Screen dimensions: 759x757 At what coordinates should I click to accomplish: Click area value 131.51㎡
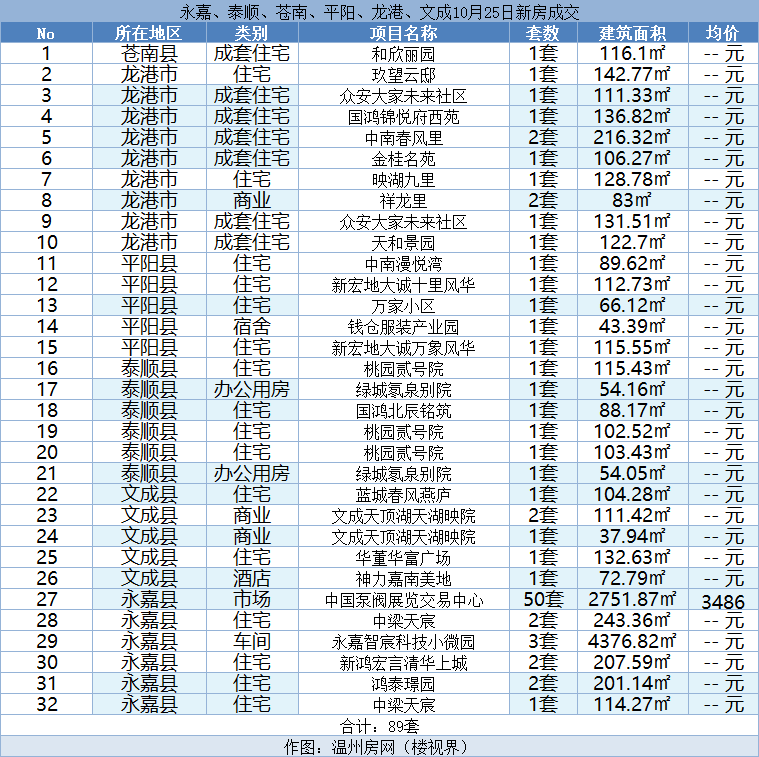[x=632, y=221]
